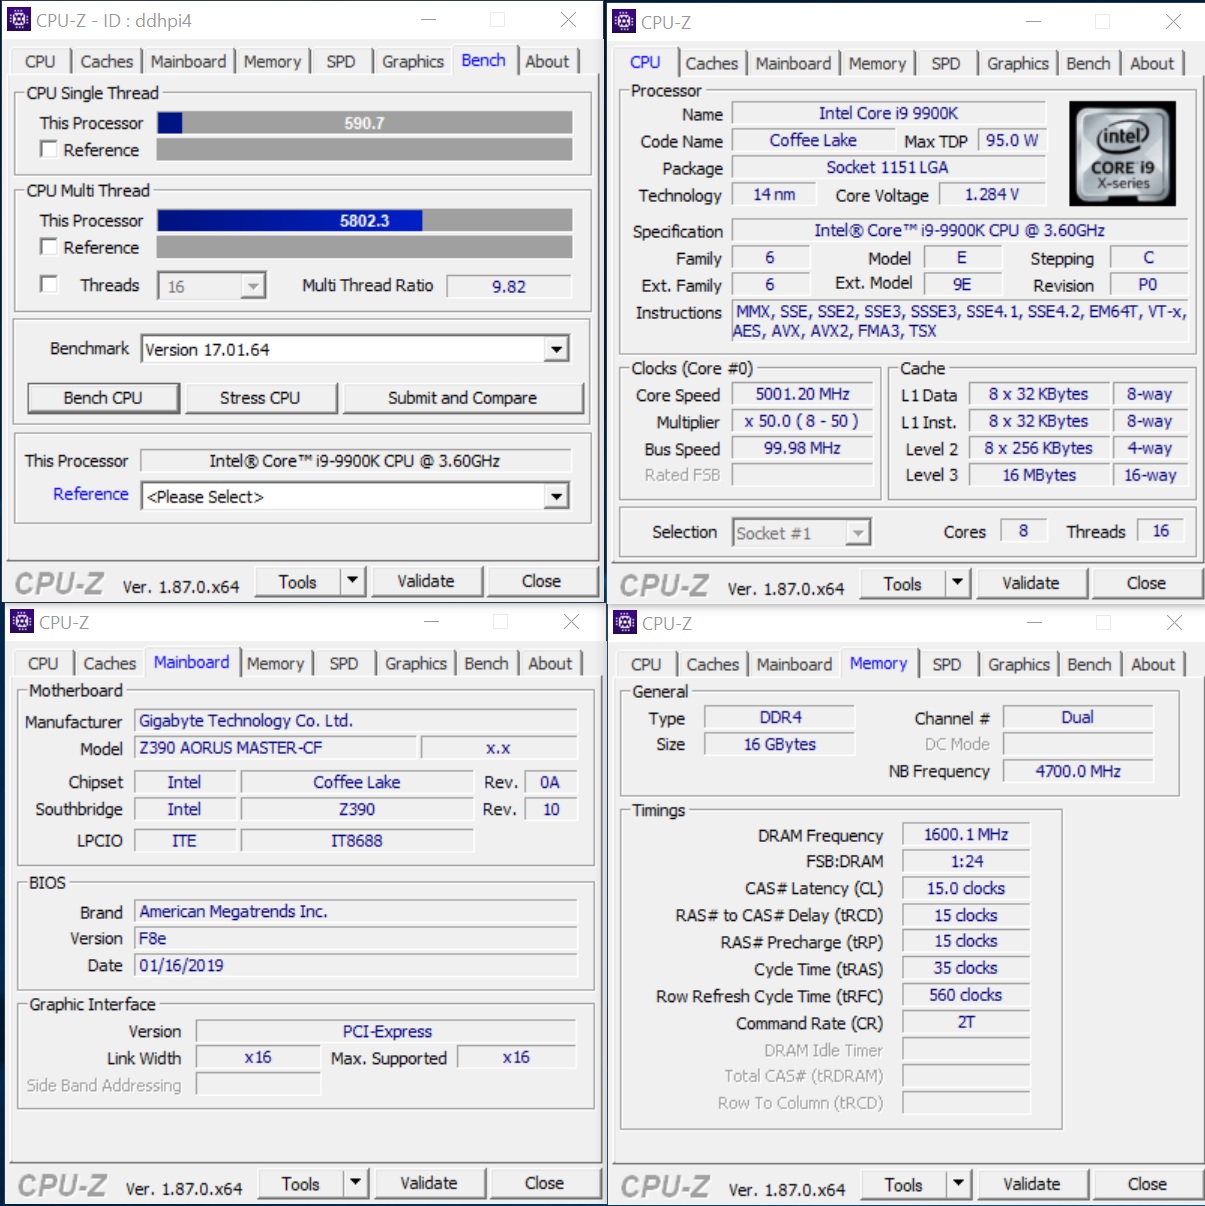Viewport: 1205px width, 1206px height.
Task: Open the Threads count dropdown showing 16
Action: click(253, 286)
